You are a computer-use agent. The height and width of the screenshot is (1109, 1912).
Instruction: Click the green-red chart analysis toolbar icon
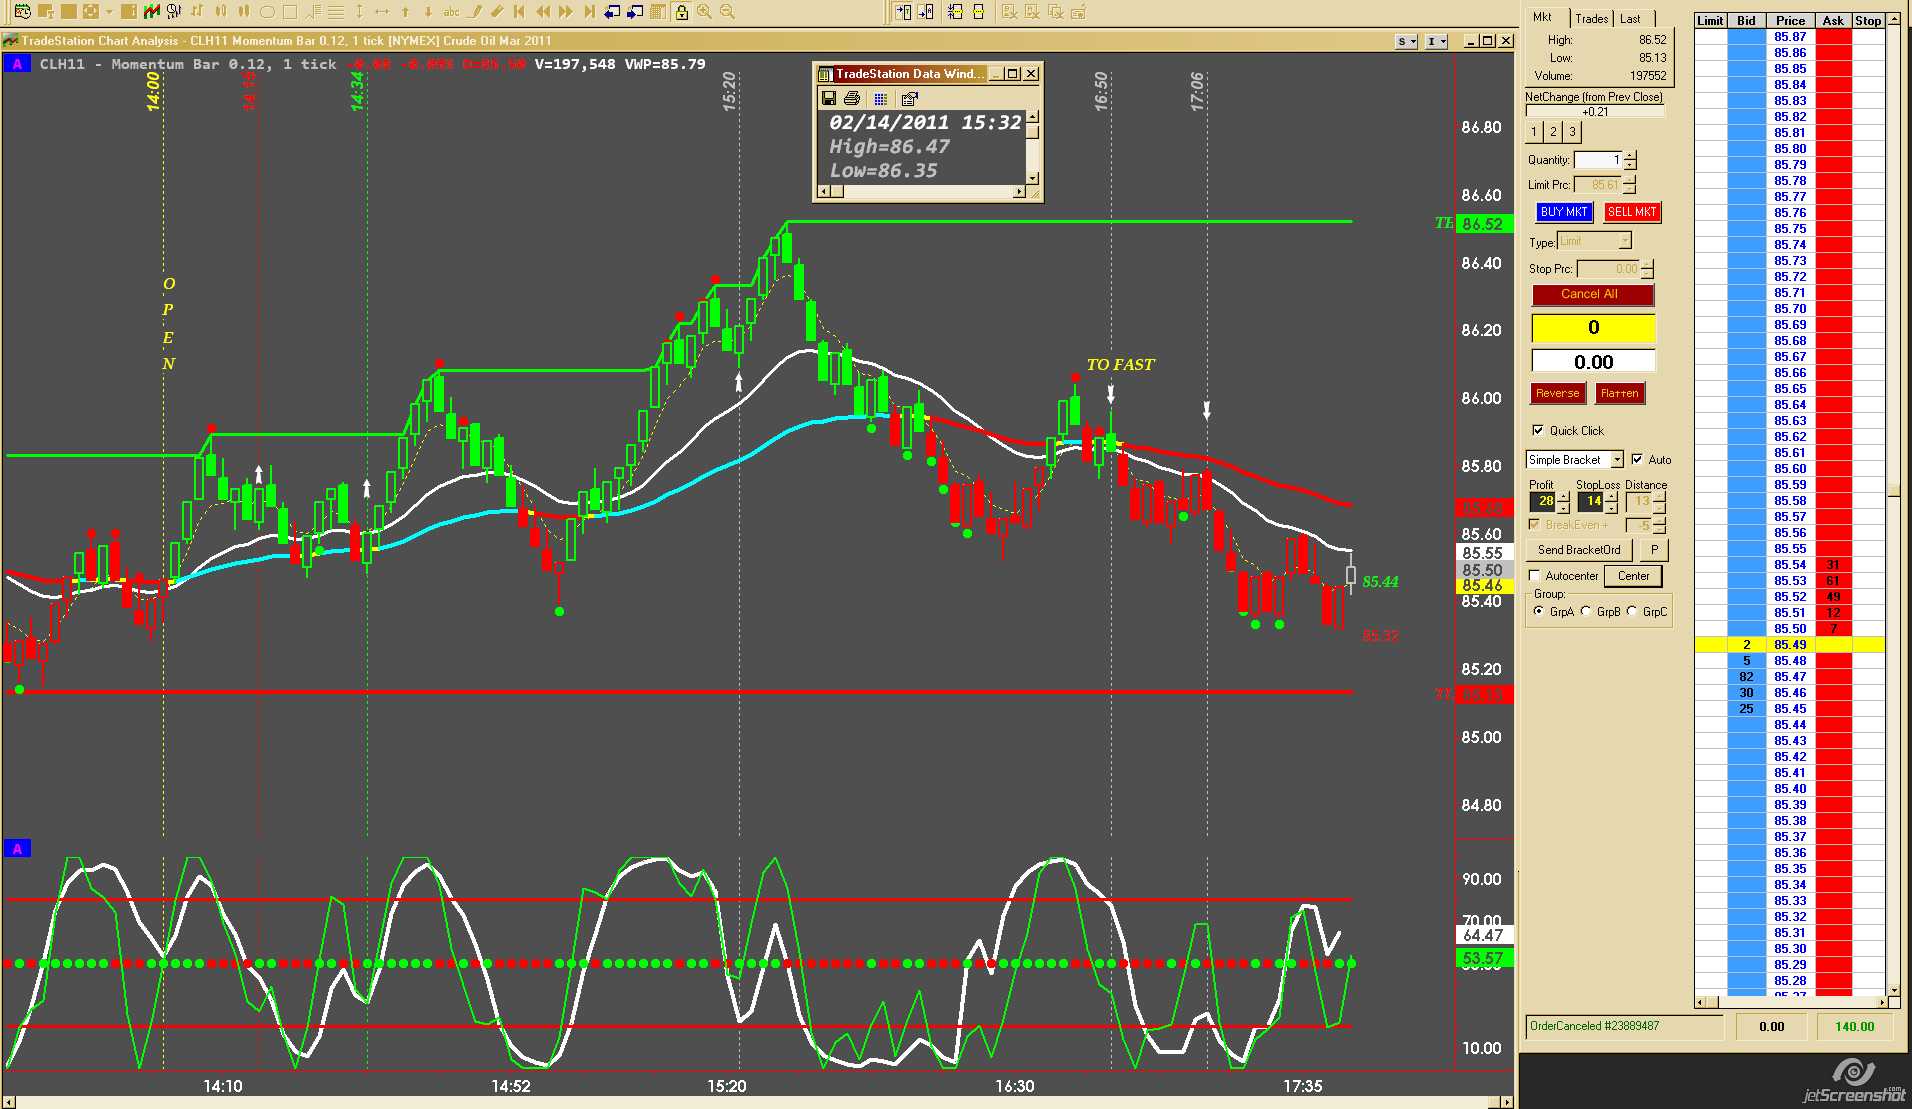(151, 11)
